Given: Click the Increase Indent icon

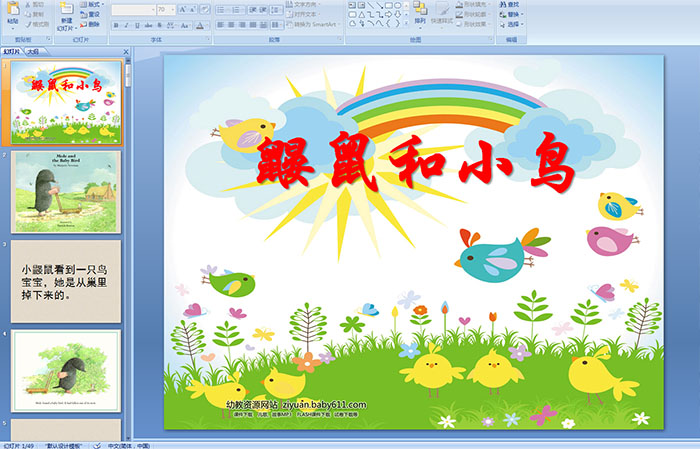Looking at the screenshot, I should (263, 10).
